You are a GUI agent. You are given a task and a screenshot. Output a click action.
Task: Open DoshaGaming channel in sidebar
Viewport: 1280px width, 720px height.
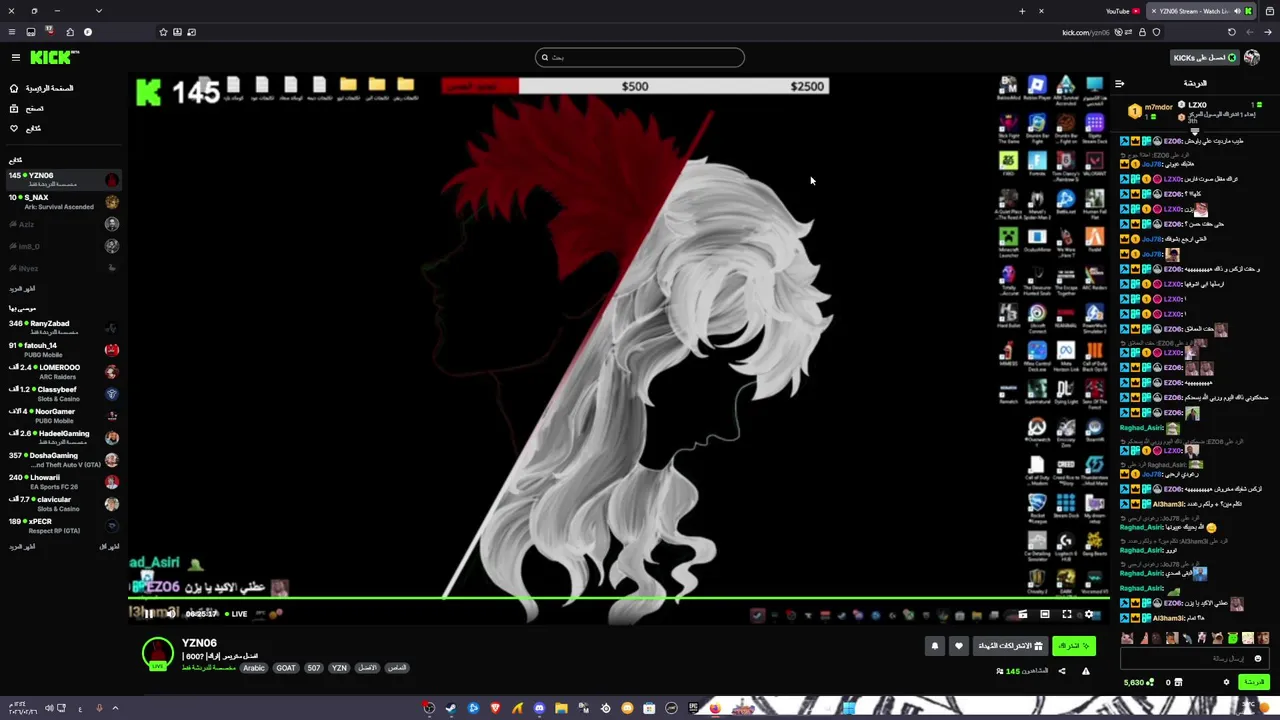pos(64,460)
